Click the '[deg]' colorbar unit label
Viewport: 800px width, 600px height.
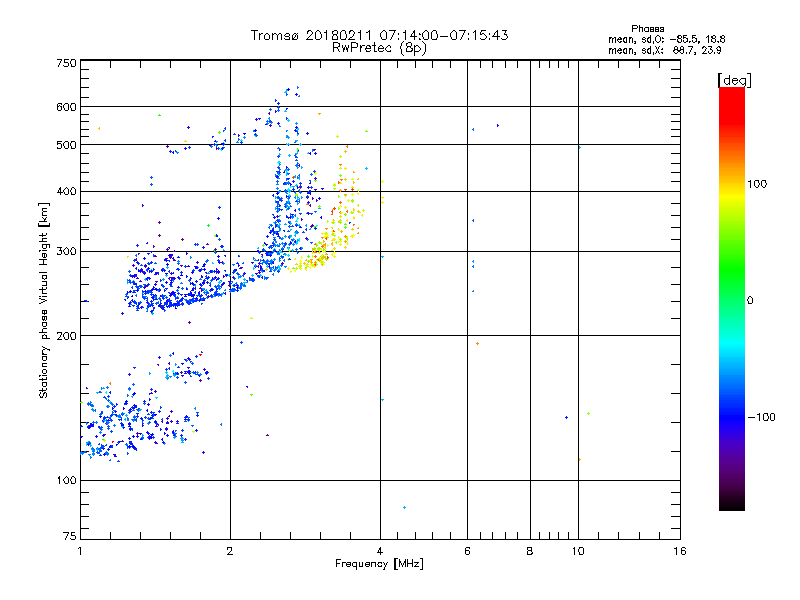pos(734,80)
